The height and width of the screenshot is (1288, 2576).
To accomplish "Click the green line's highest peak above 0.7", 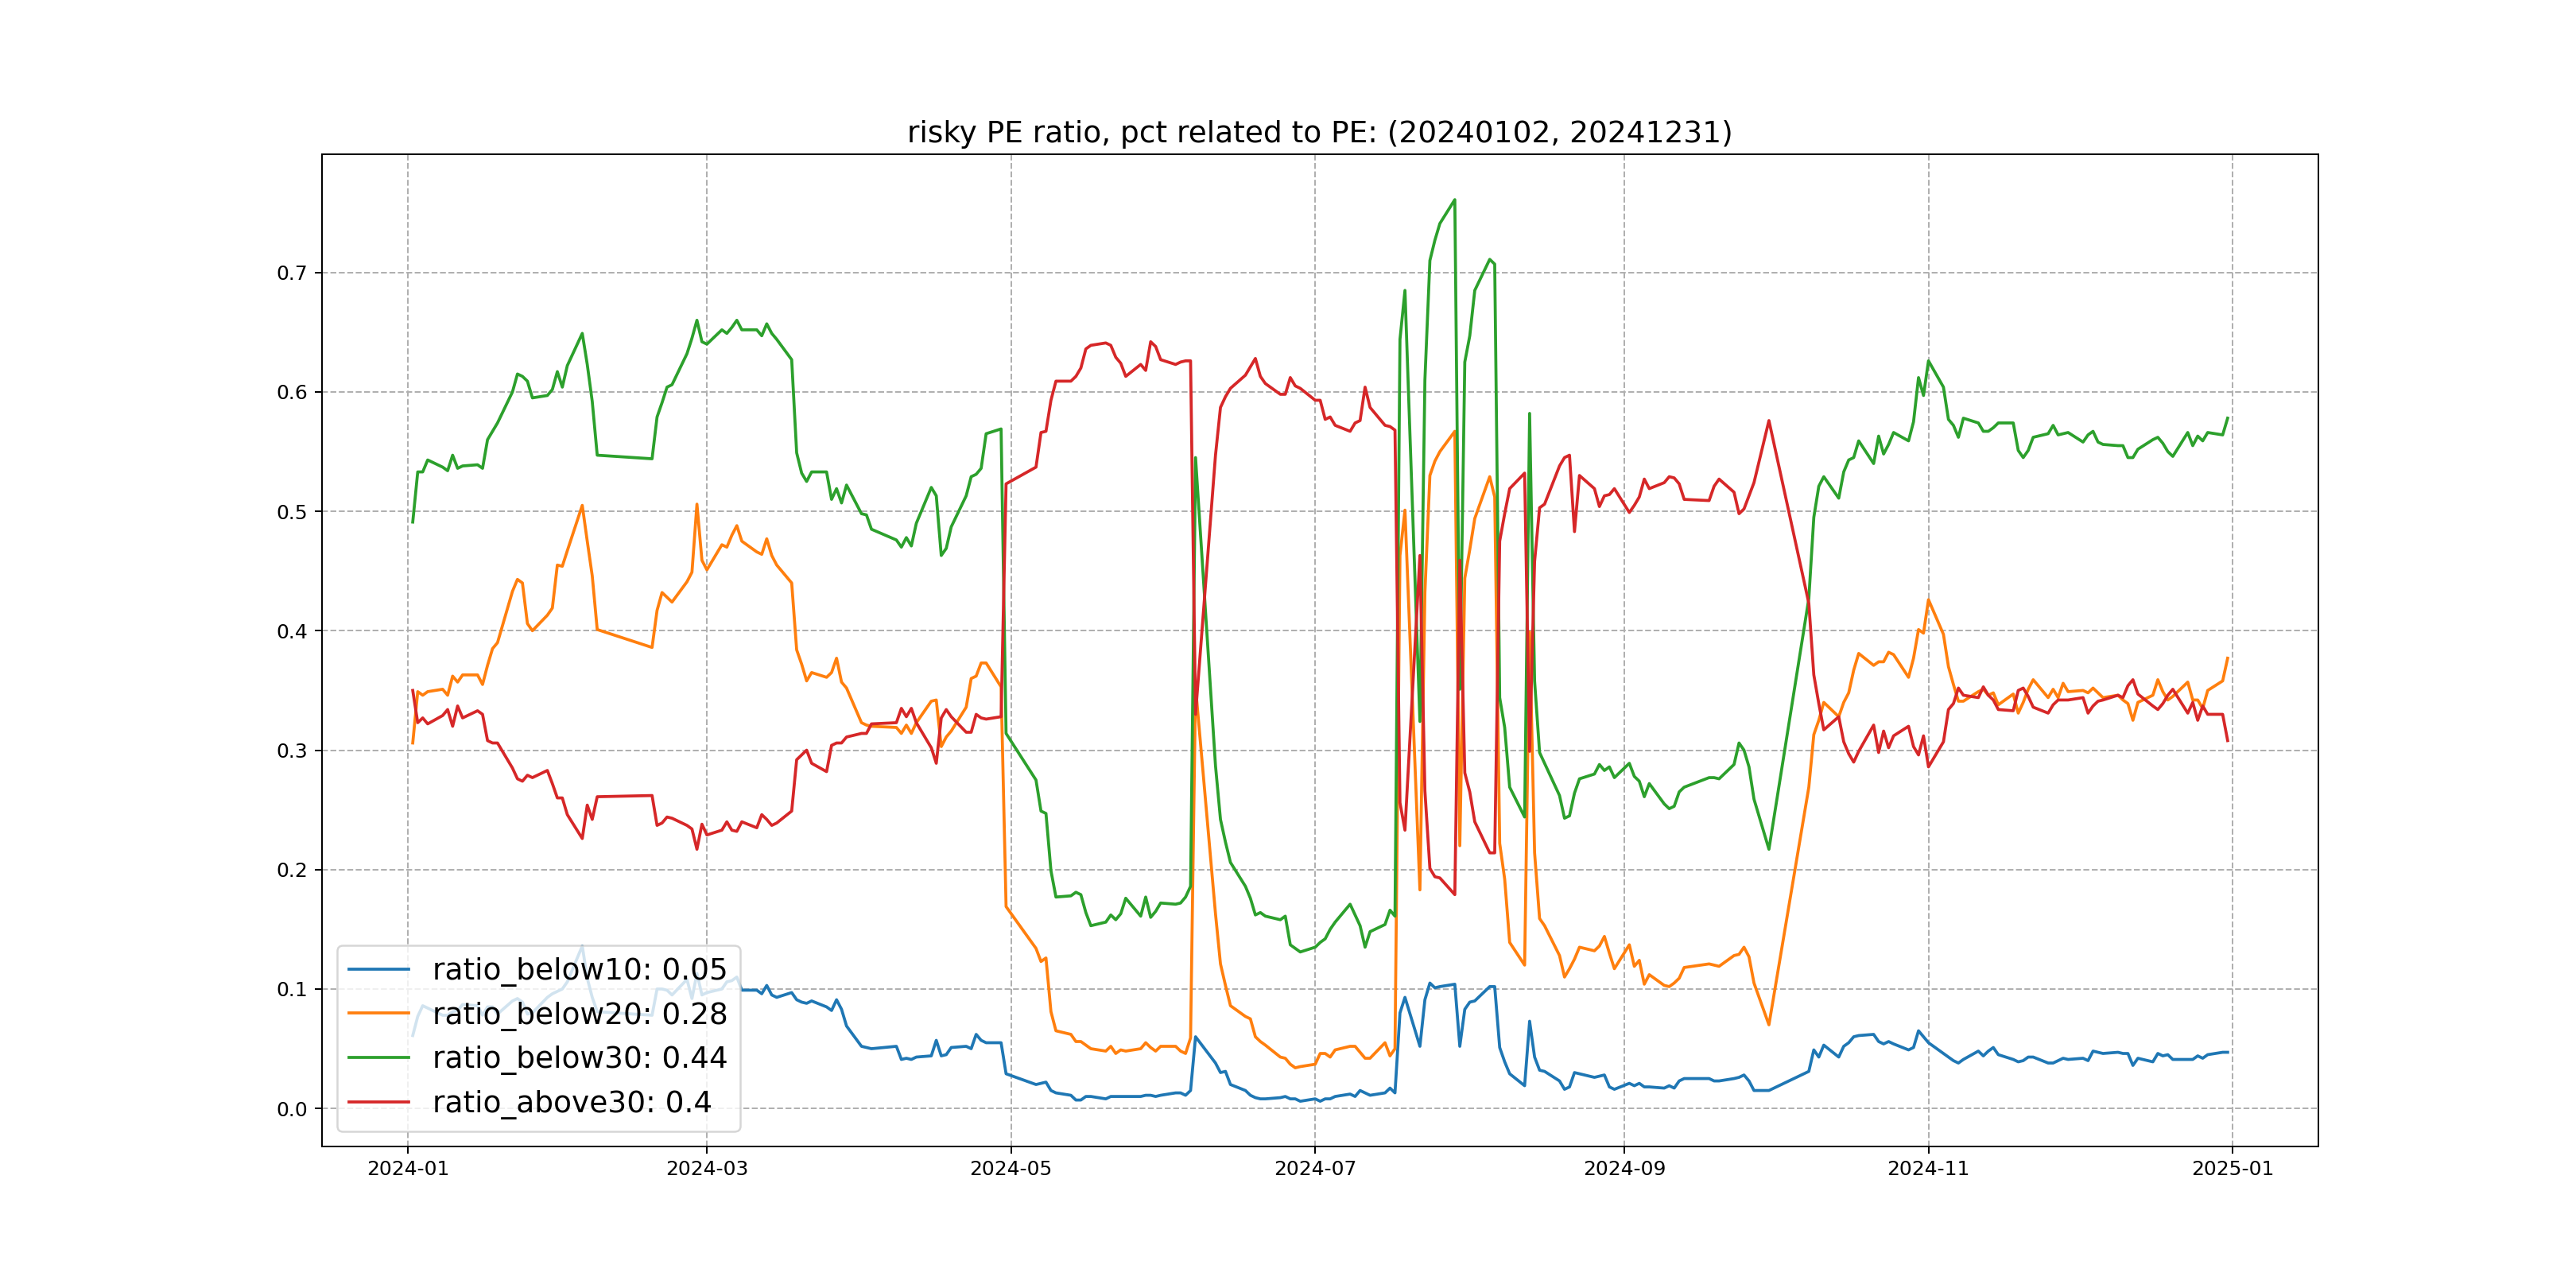I will click(x=1454, y=200).
